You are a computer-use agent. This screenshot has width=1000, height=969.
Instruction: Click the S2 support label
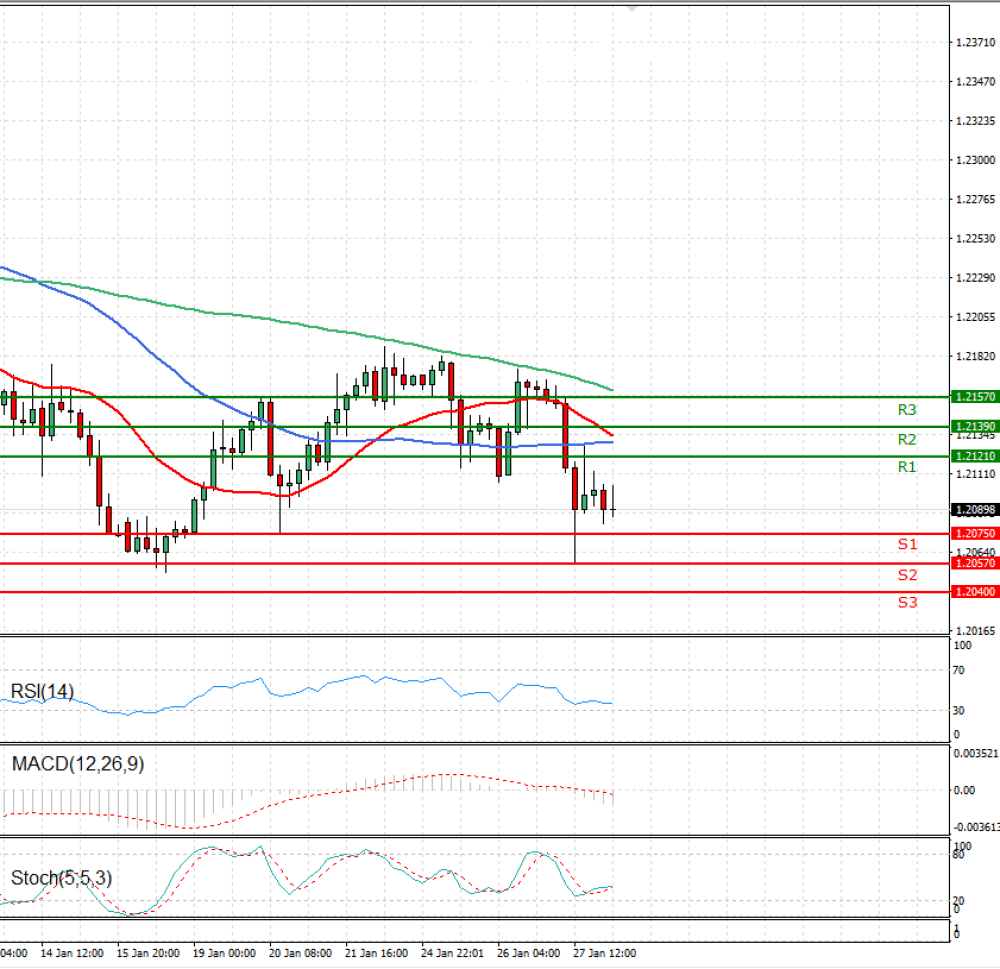(908, 575)
